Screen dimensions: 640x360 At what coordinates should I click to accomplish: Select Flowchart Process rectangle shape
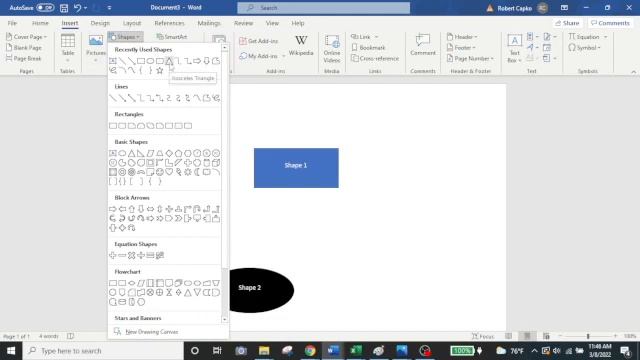click(x=113, y=283)
